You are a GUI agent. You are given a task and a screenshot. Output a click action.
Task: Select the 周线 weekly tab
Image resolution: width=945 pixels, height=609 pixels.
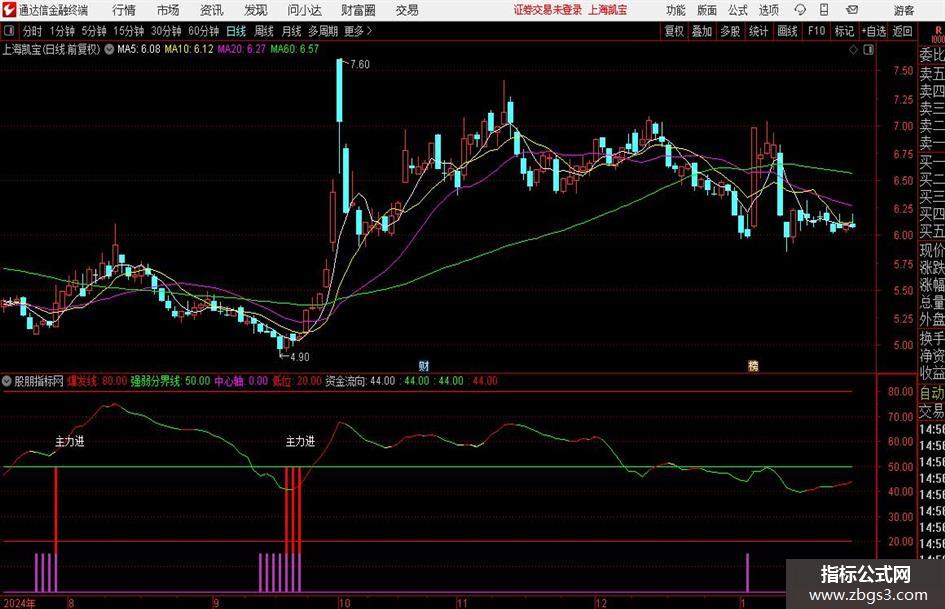(263, 31)
